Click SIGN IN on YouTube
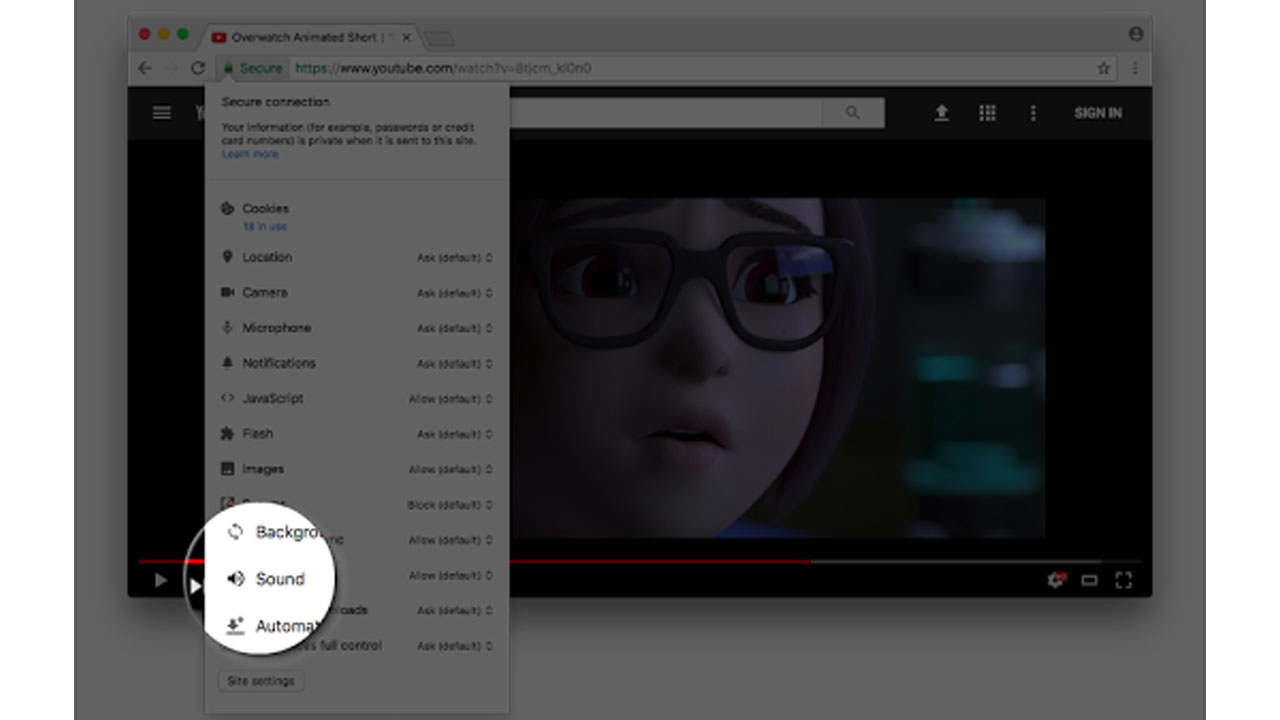1280x720 pixels. coord(1098,113)
